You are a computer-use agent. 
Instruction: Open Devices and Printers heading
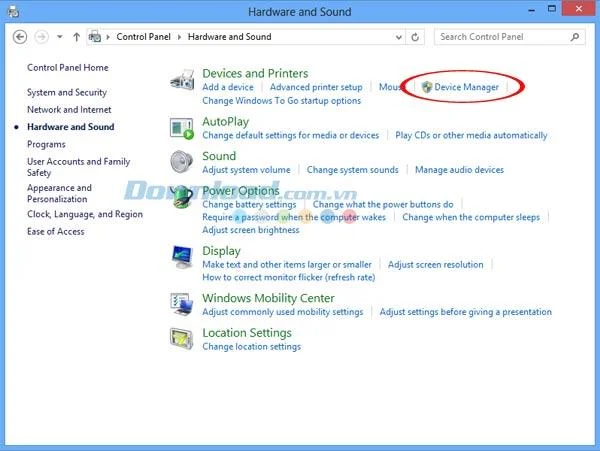coord(255,73)
